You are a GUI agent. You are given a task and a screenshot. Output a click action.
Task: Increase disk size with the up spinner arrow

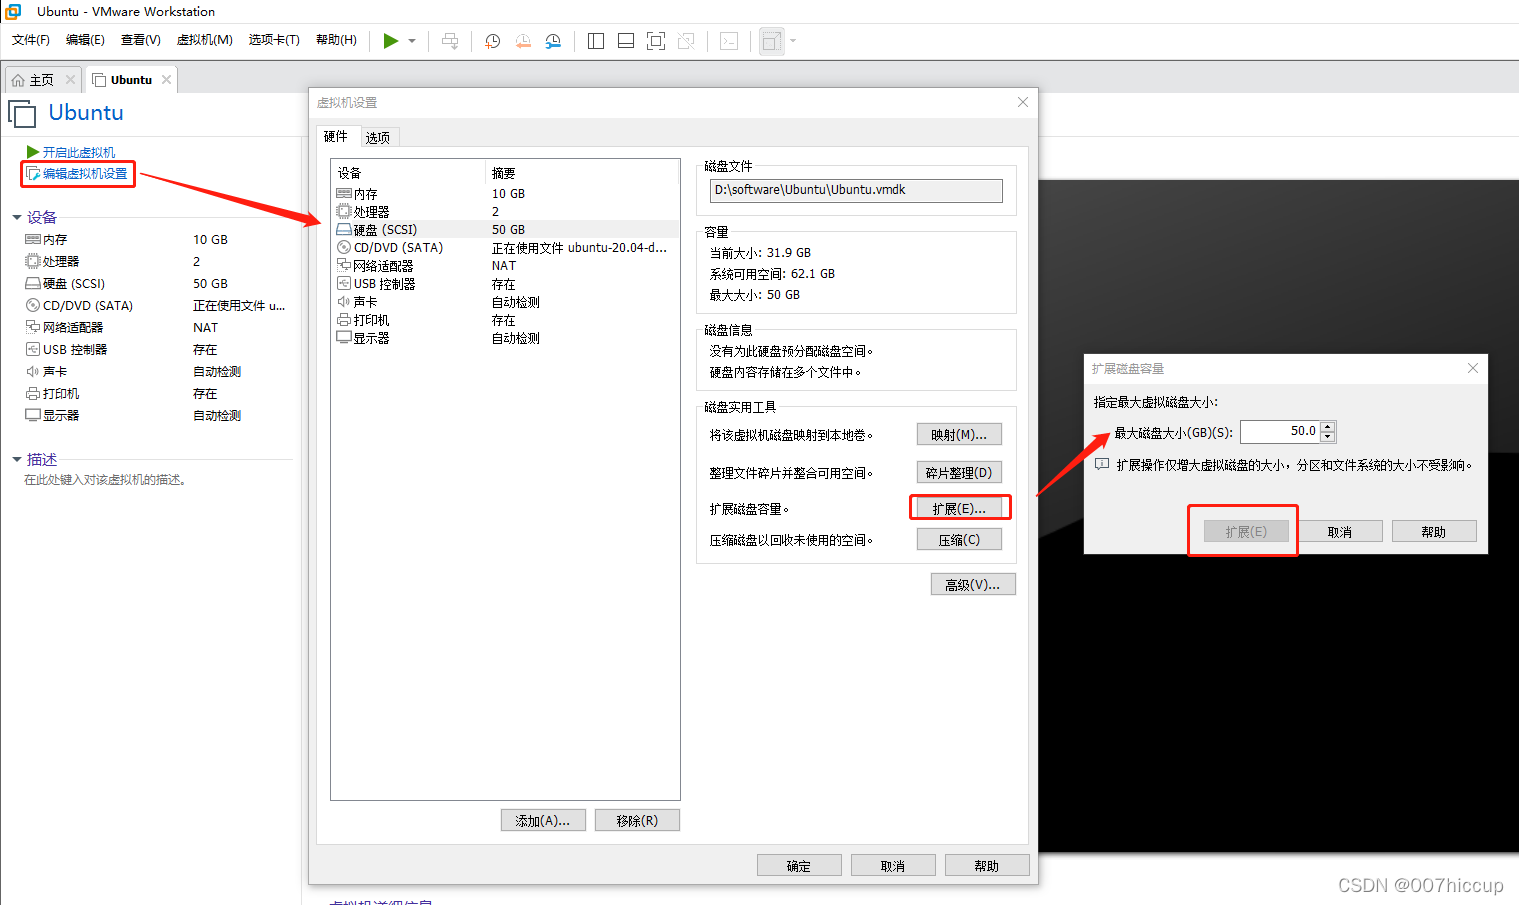[x=1328, y=426]
